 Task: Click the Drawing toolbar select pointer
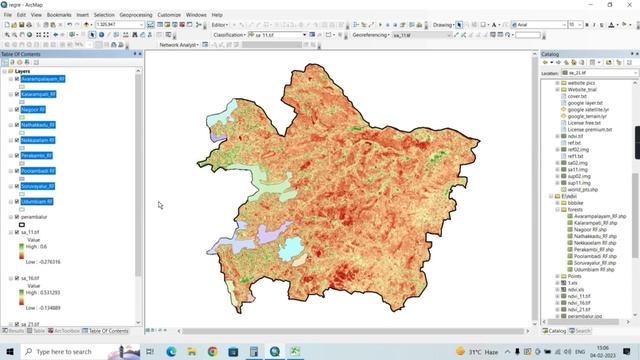[x=459, y=25]
